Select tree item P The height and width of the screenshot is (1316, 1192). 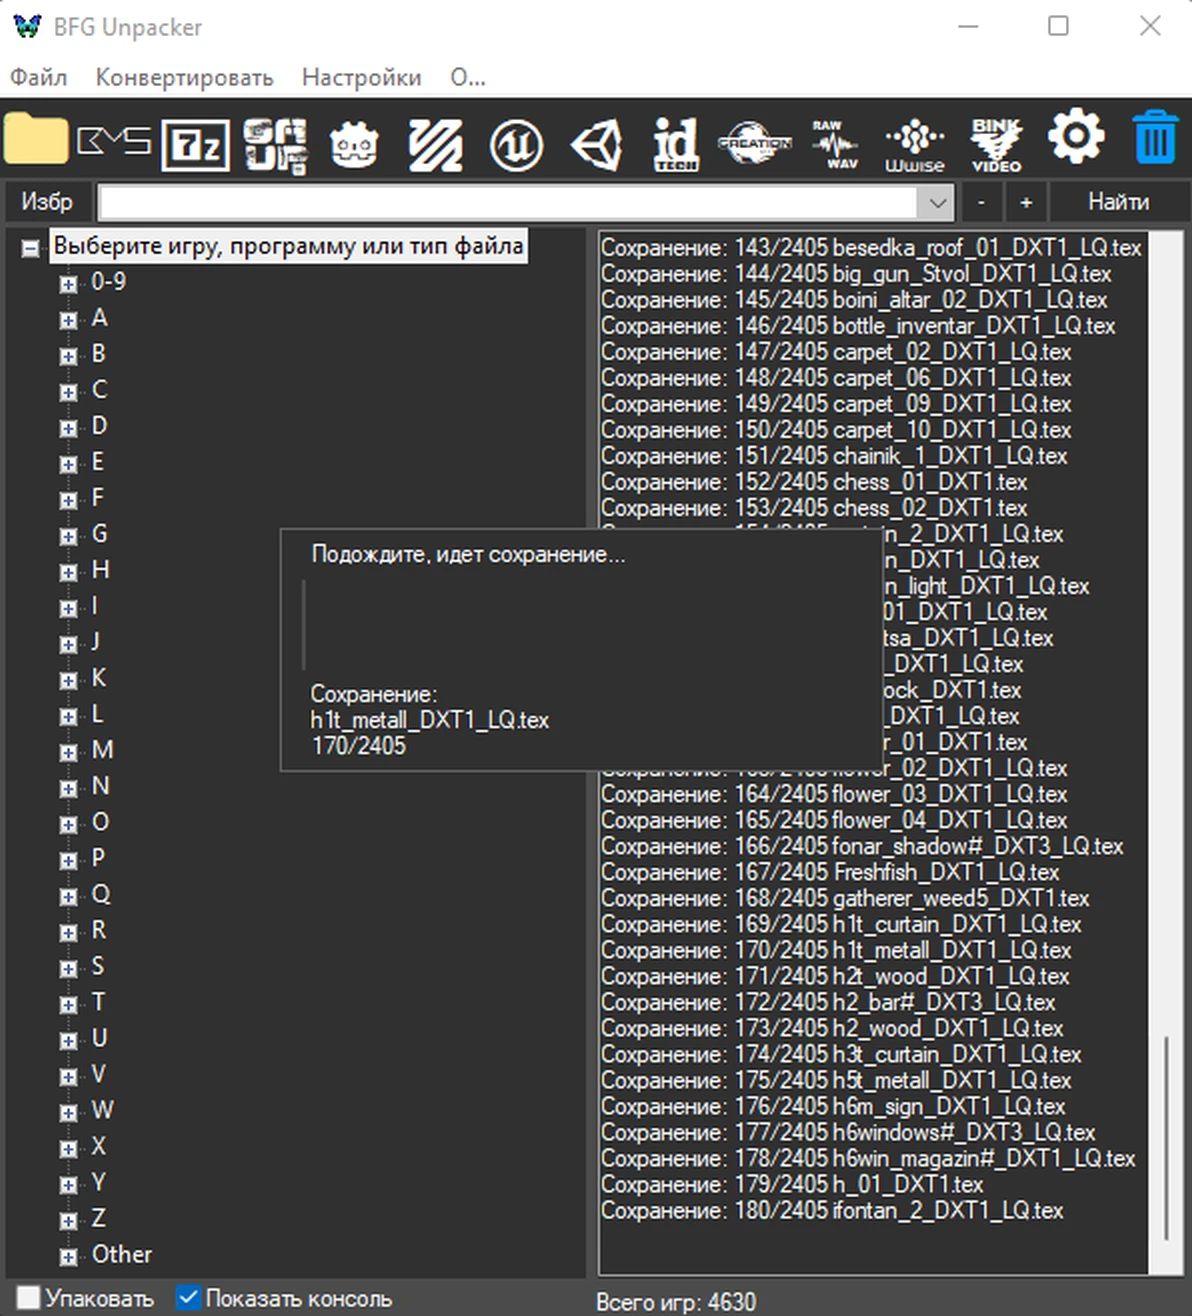tap(98, 858)
